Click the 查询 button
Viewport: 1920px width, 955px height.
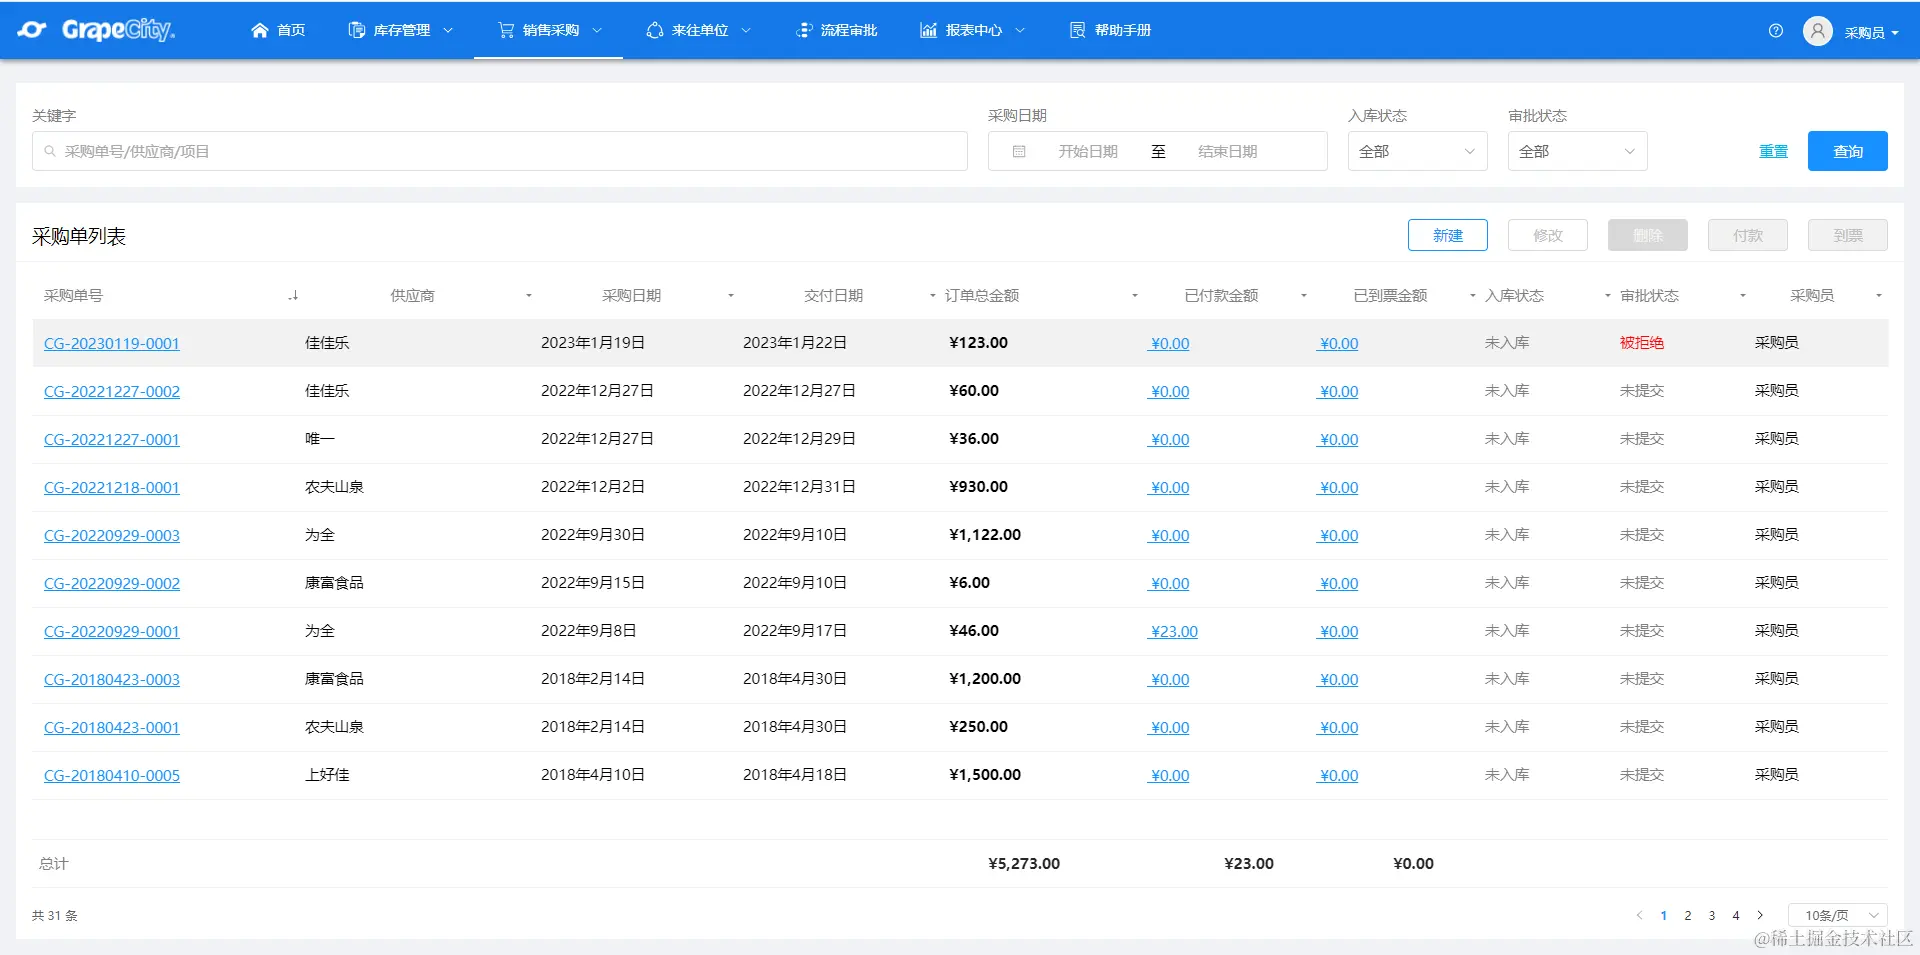(x=1847, y=152)
